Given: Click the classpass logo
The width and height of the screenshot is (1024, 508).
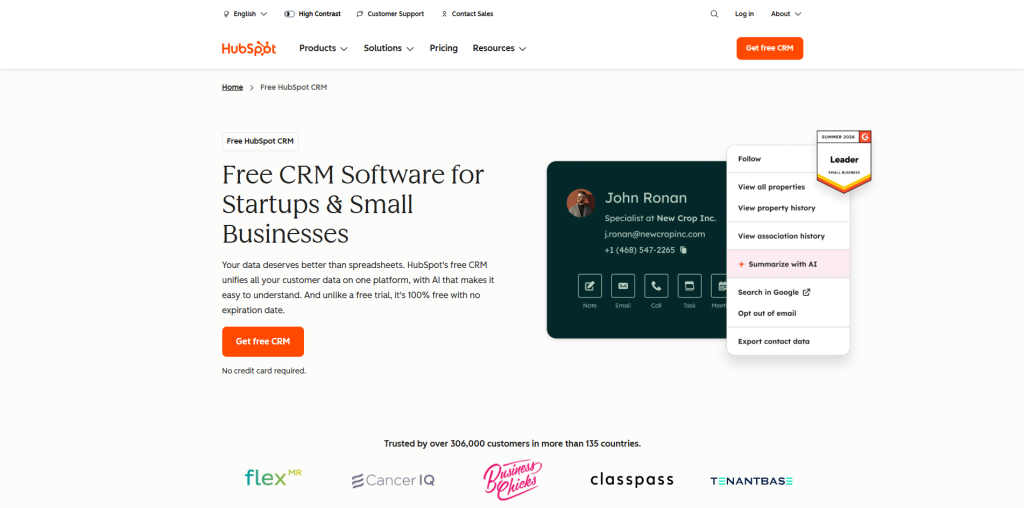Looking at the screenshot, I should pos(632,481).
